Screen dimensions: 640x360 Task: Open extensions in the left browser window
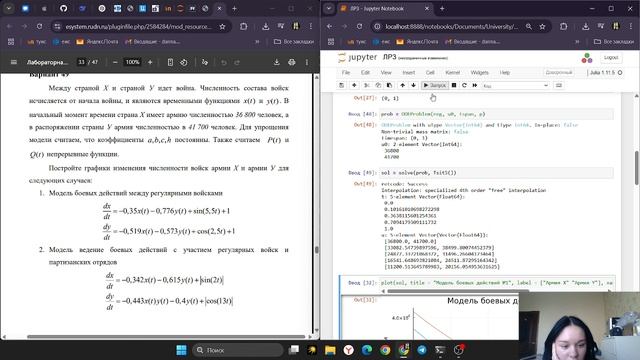pyautogui.click(x=244, y=26)
